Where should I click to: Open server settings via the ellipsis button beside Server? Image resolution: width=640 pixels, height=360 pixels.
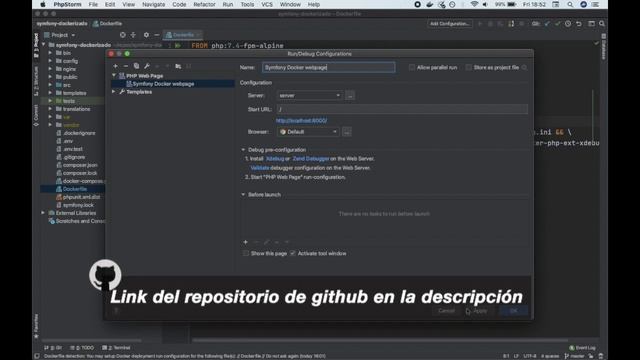(x=350, y=96)
